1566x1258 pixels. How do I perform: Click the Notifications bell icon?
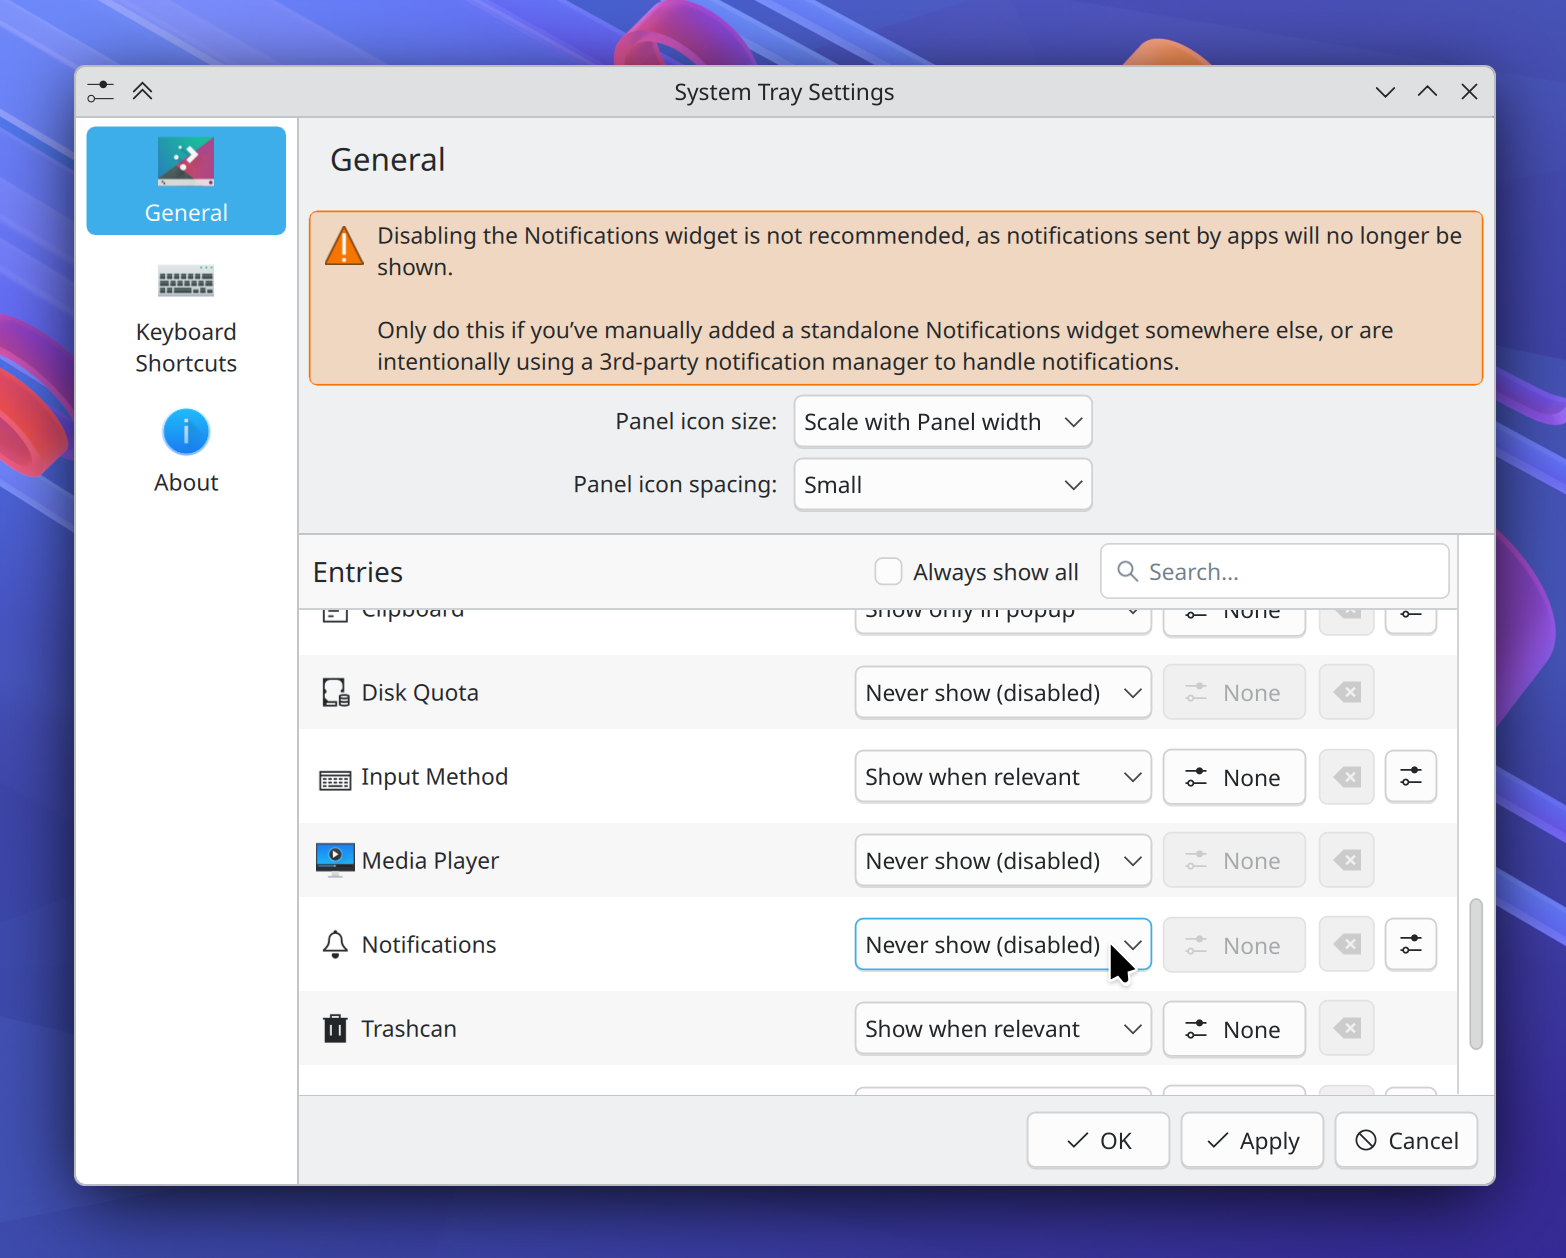coord(334,944)
